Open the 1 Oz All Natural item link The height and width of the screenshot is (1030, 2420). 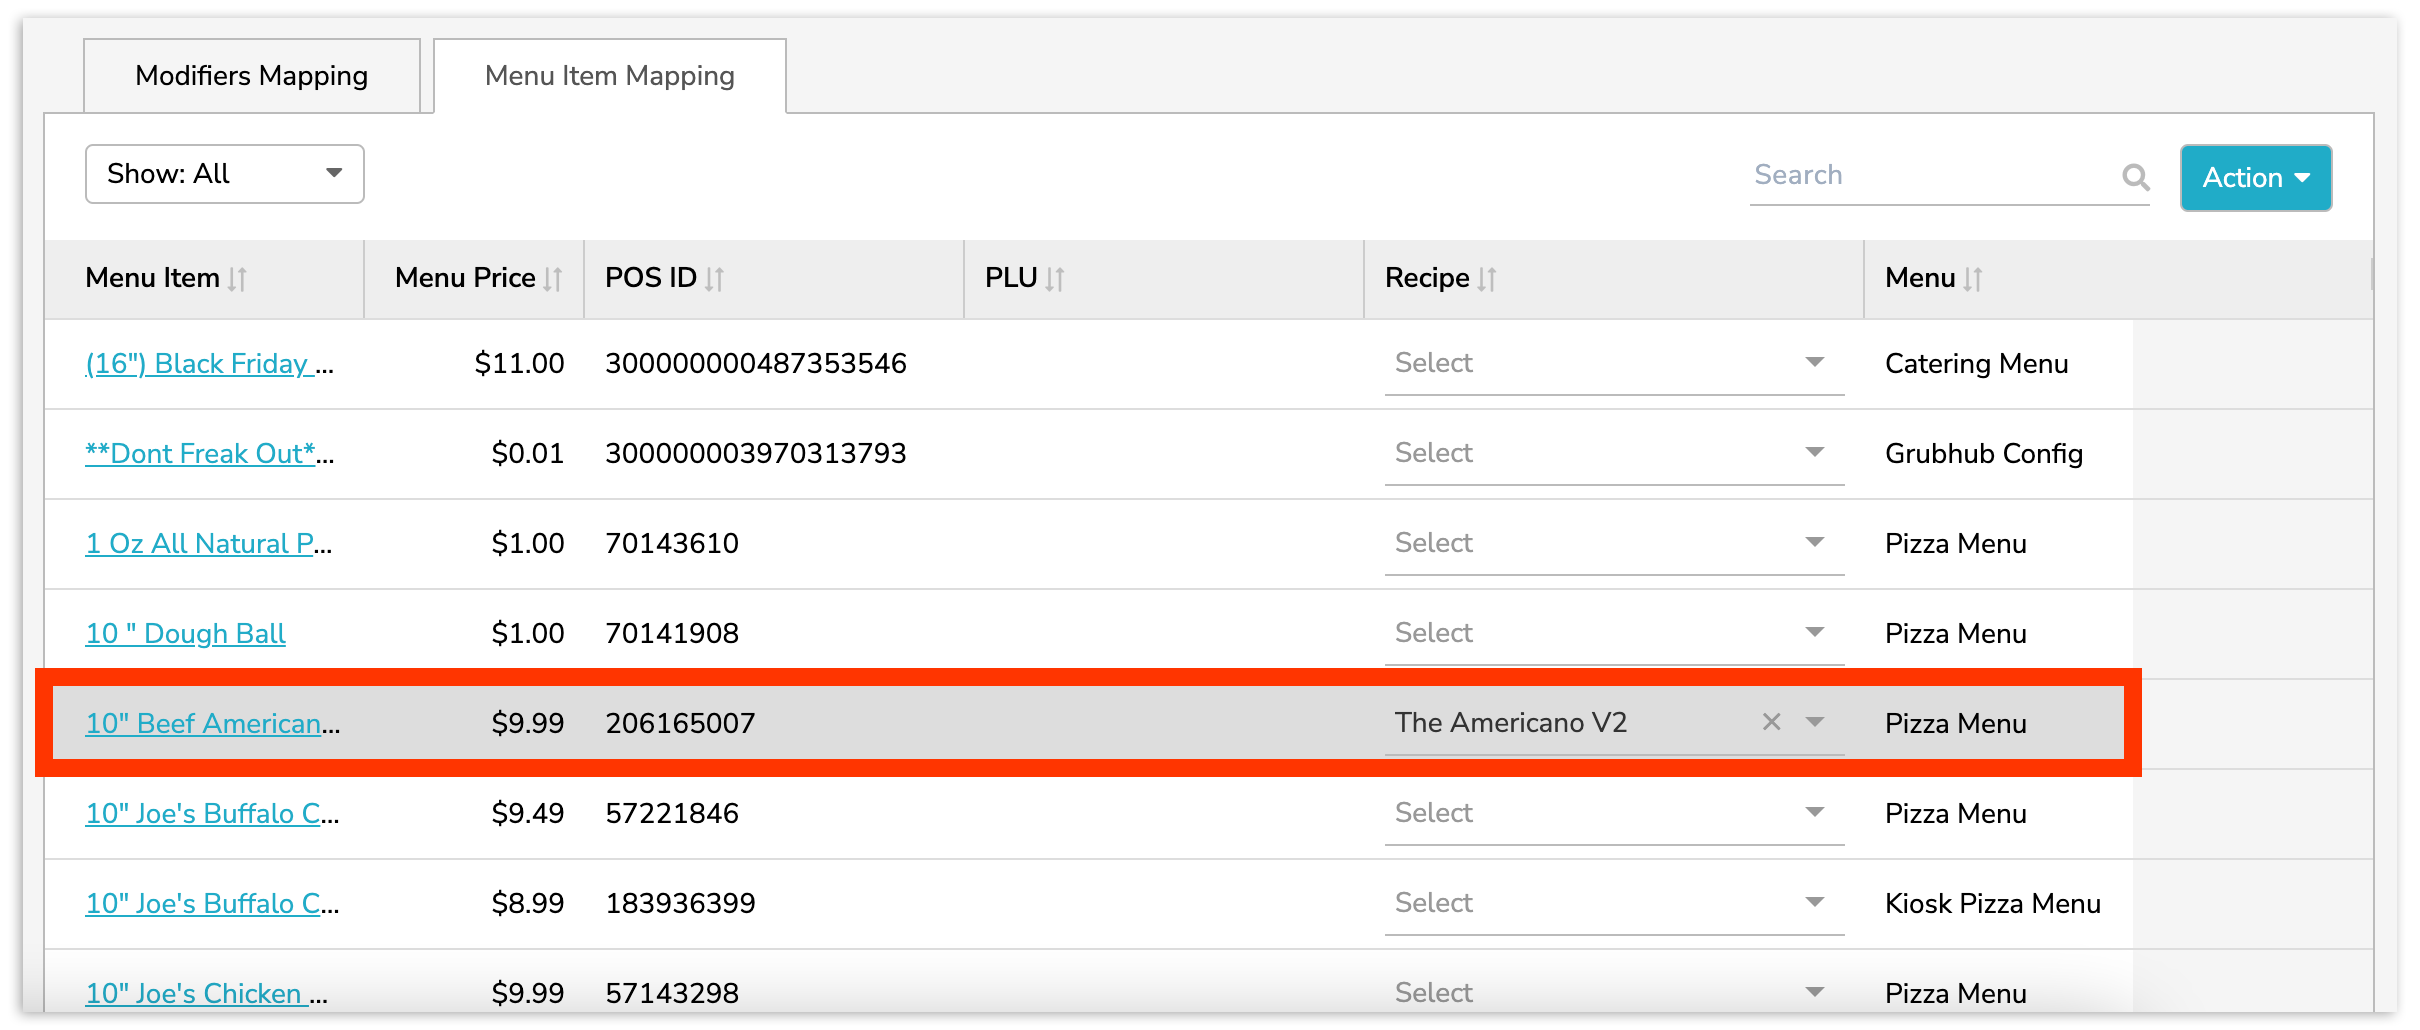(208, 543)
